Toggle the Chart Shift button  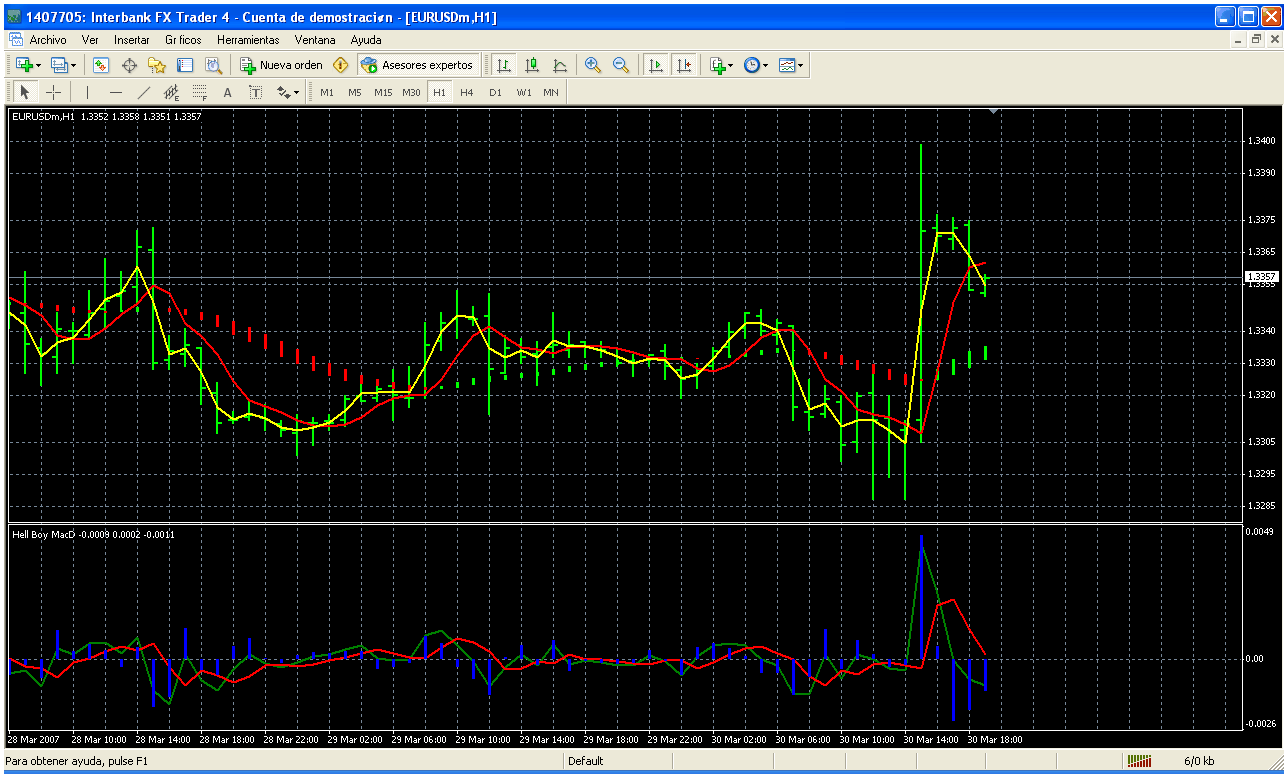pyautogui.click(x=684, y=65)
